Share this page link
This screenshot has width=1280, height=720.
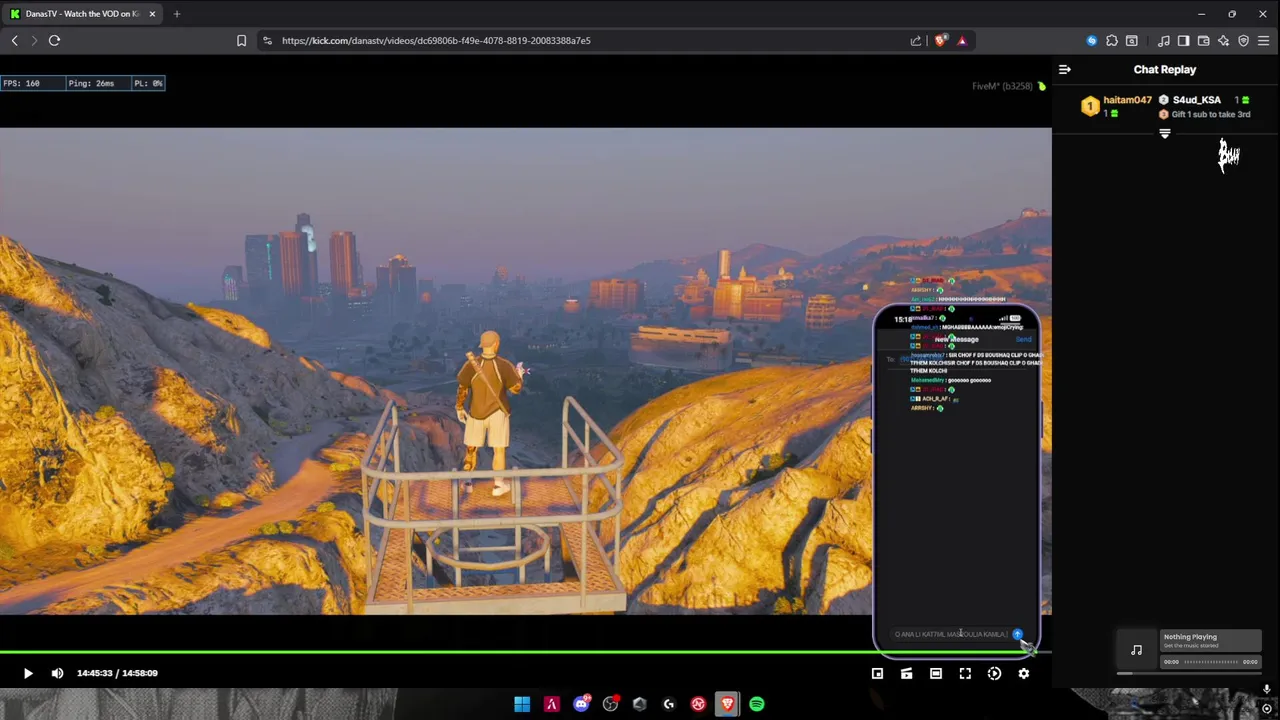[x=916, y=41]
